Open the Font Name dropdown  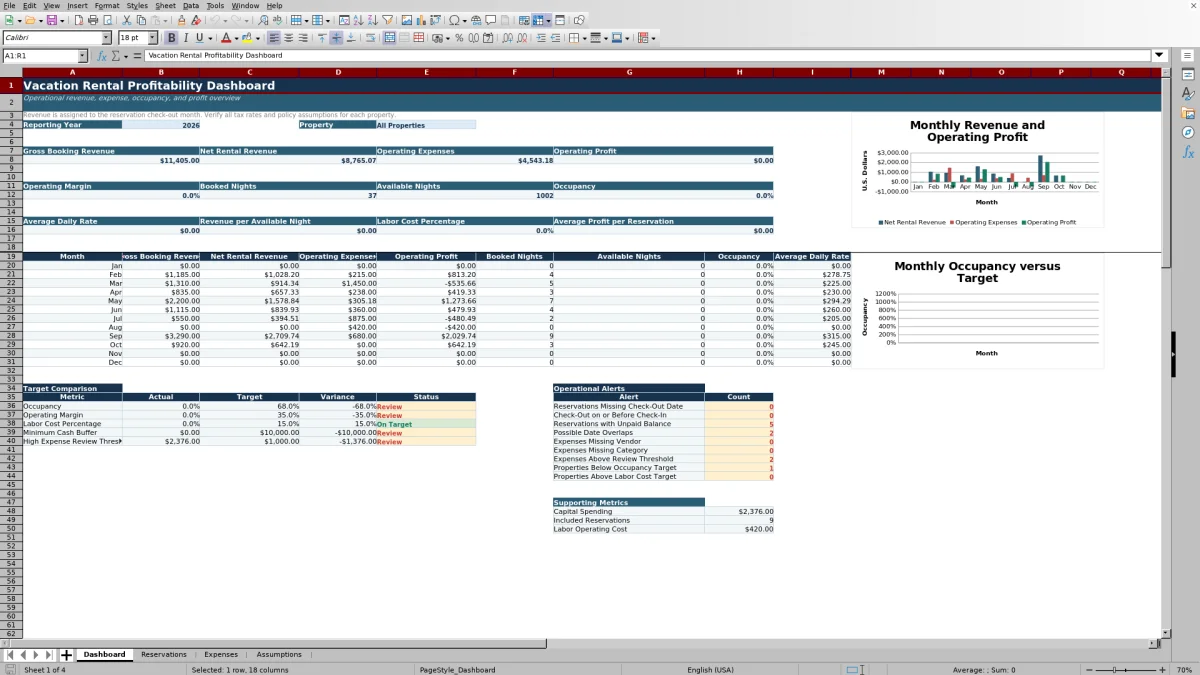pos(106,38)
